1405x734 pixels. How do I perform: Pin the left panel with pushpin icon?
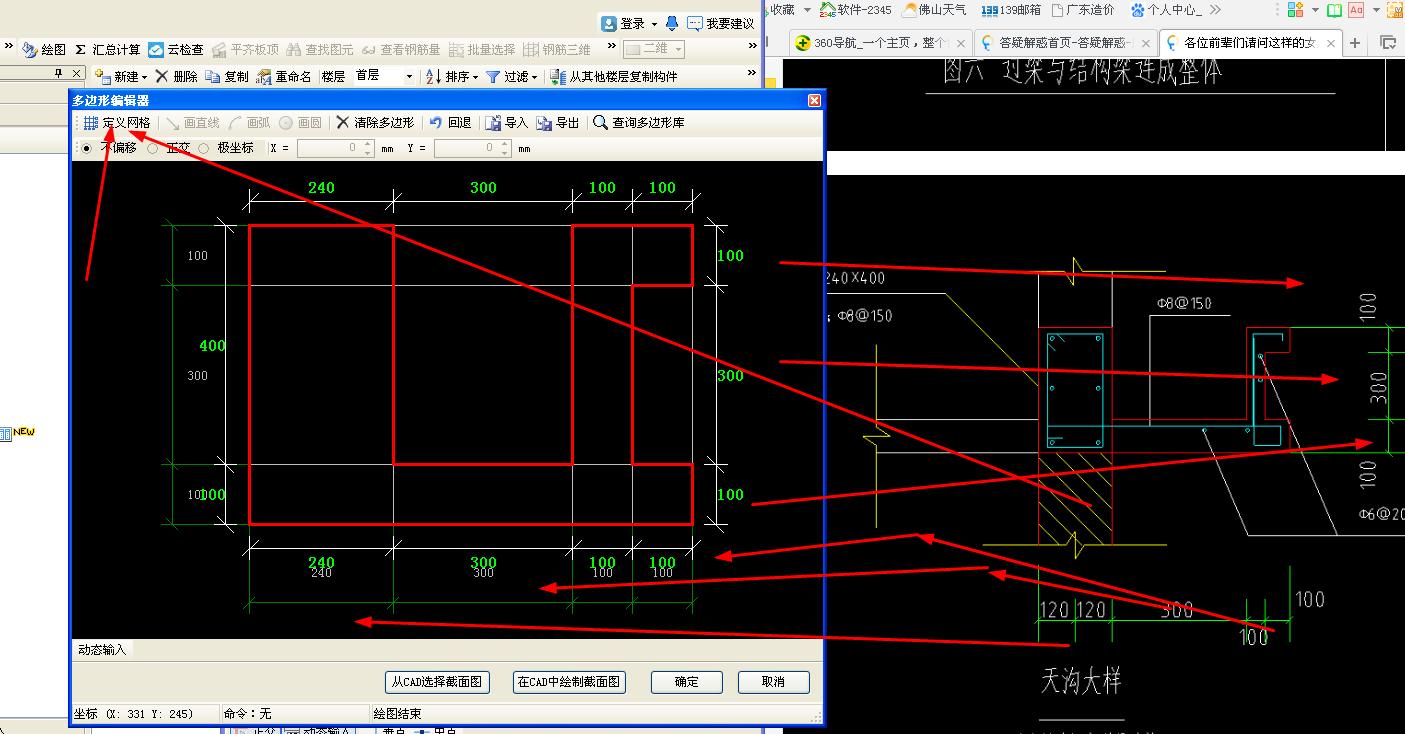59,74
